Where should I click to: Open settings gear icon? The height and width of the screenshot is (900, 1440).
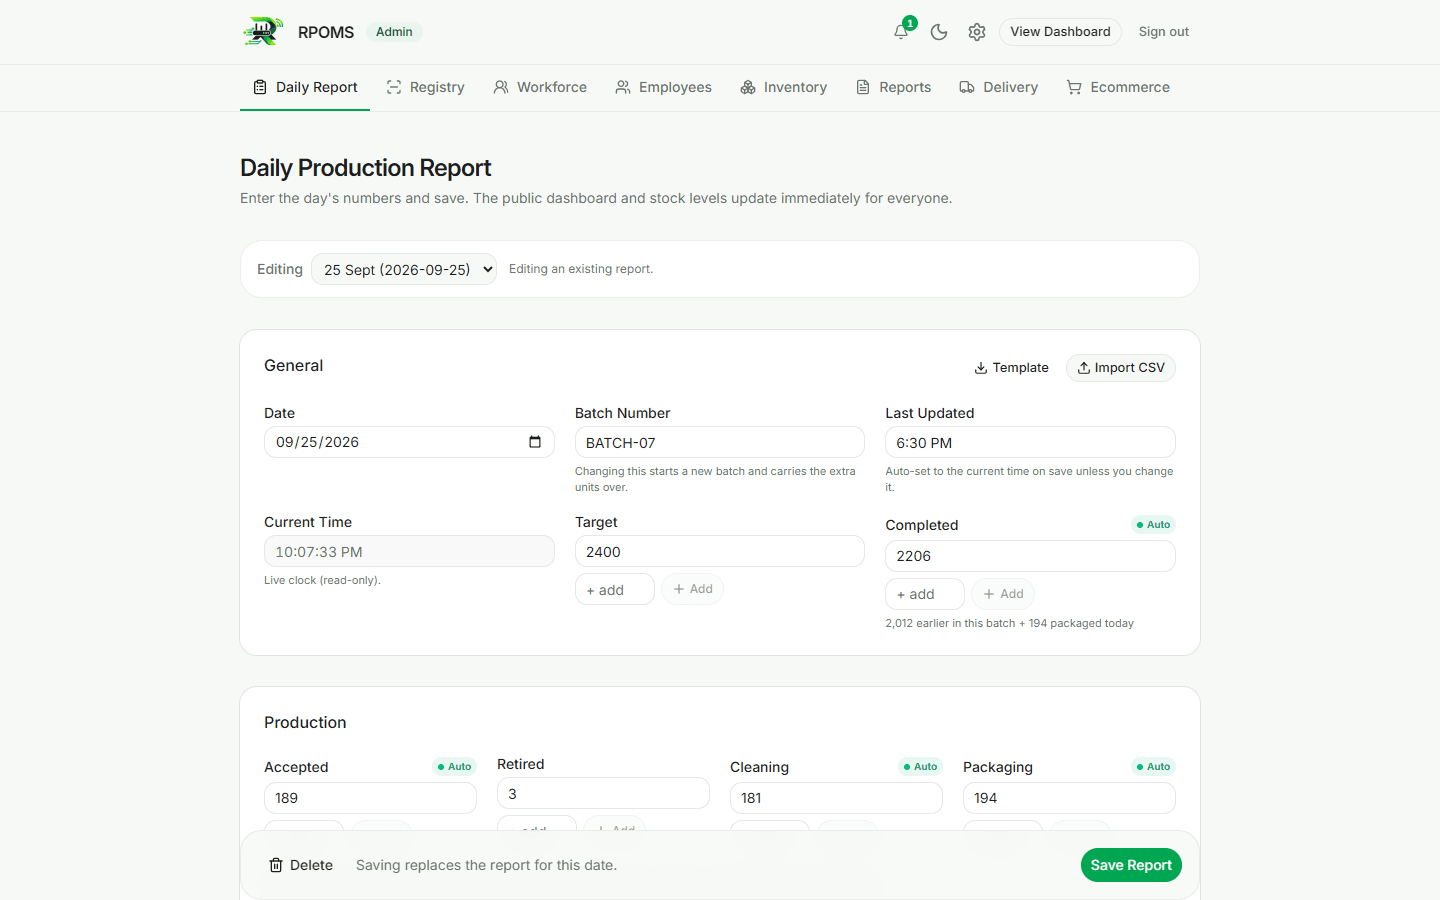click(x=977, y=32)
